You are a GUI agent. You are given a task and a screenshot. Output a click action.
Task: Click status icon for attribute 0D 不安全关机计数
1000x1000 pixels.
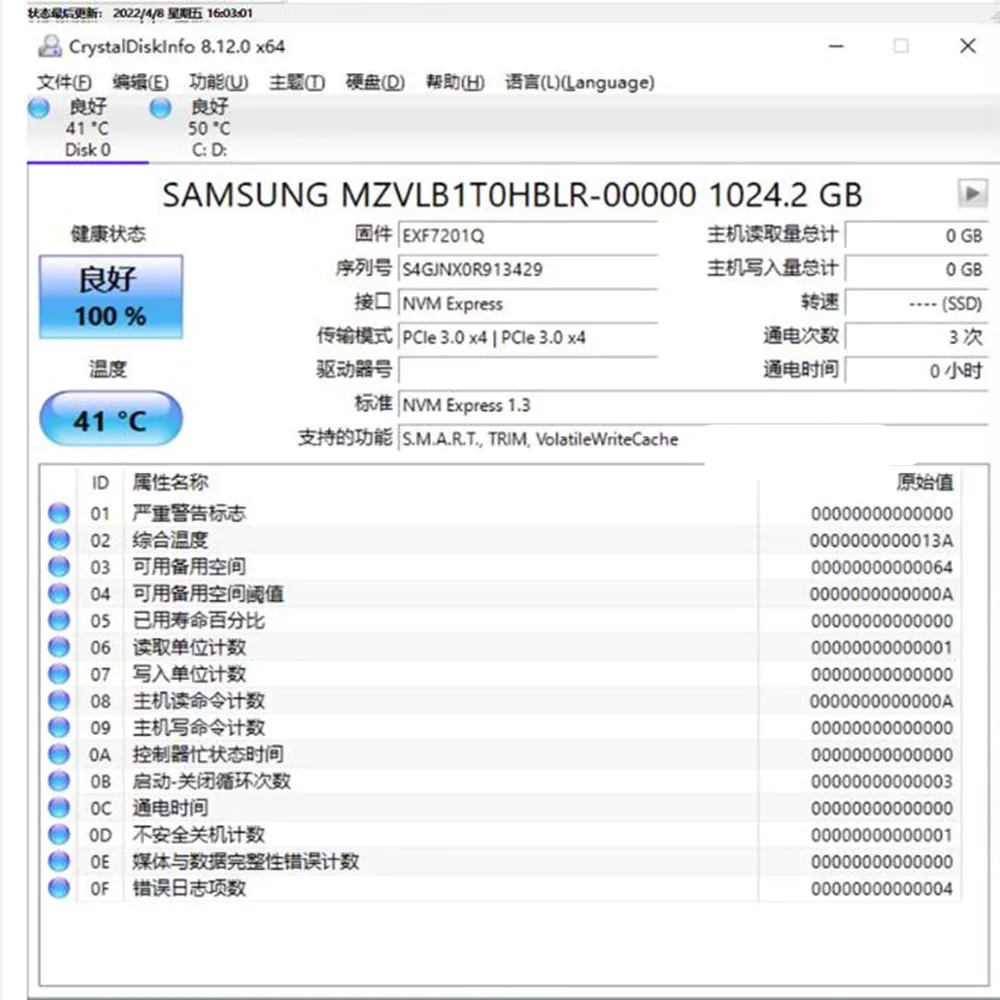pos(59,835)
